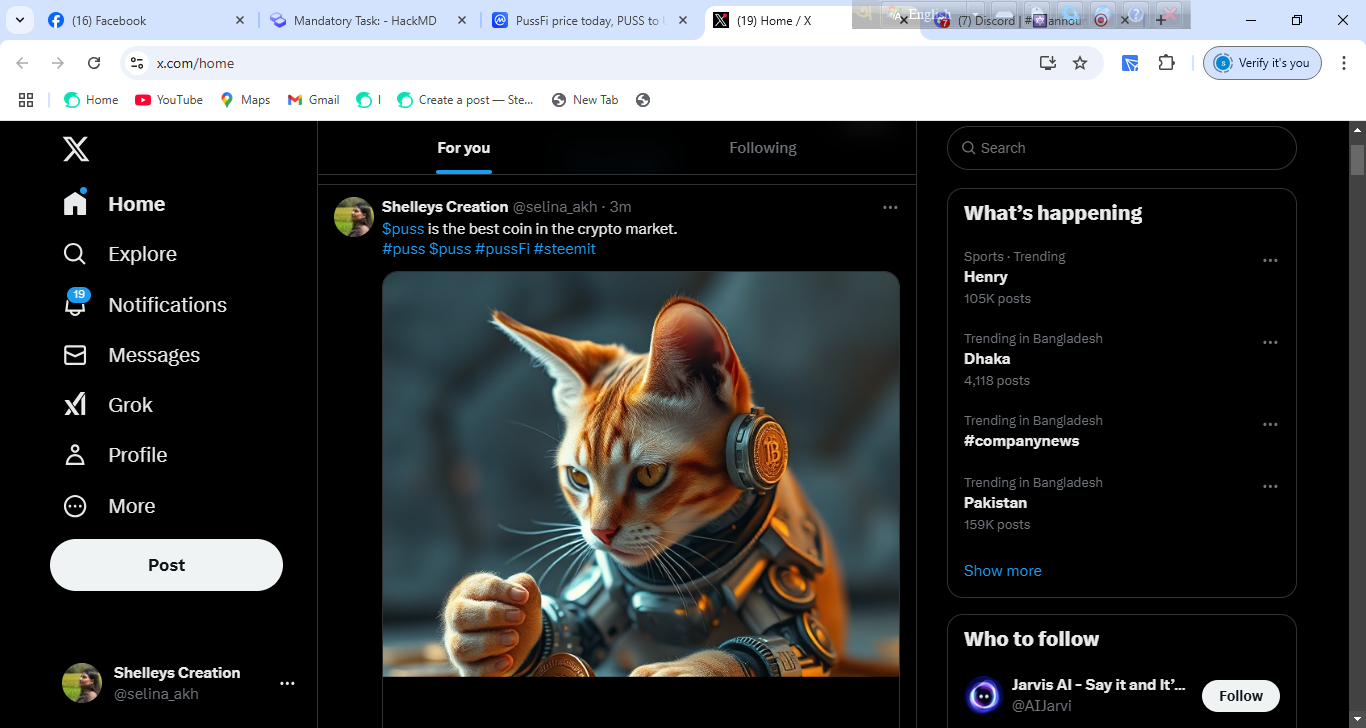Viewport: 1366px width, 728px height.
Task: Click the X logo in the sidebar
Action: pyautogui.click(x=76, y=149)
